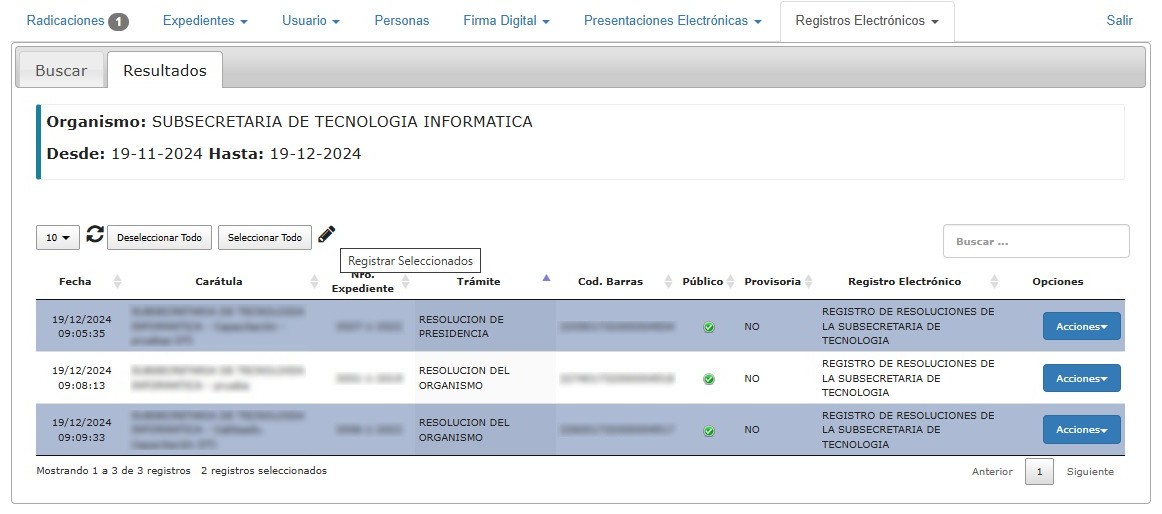
Task: Deselect the 09:05:35 highlighted row
Action: tap(82, 326)
